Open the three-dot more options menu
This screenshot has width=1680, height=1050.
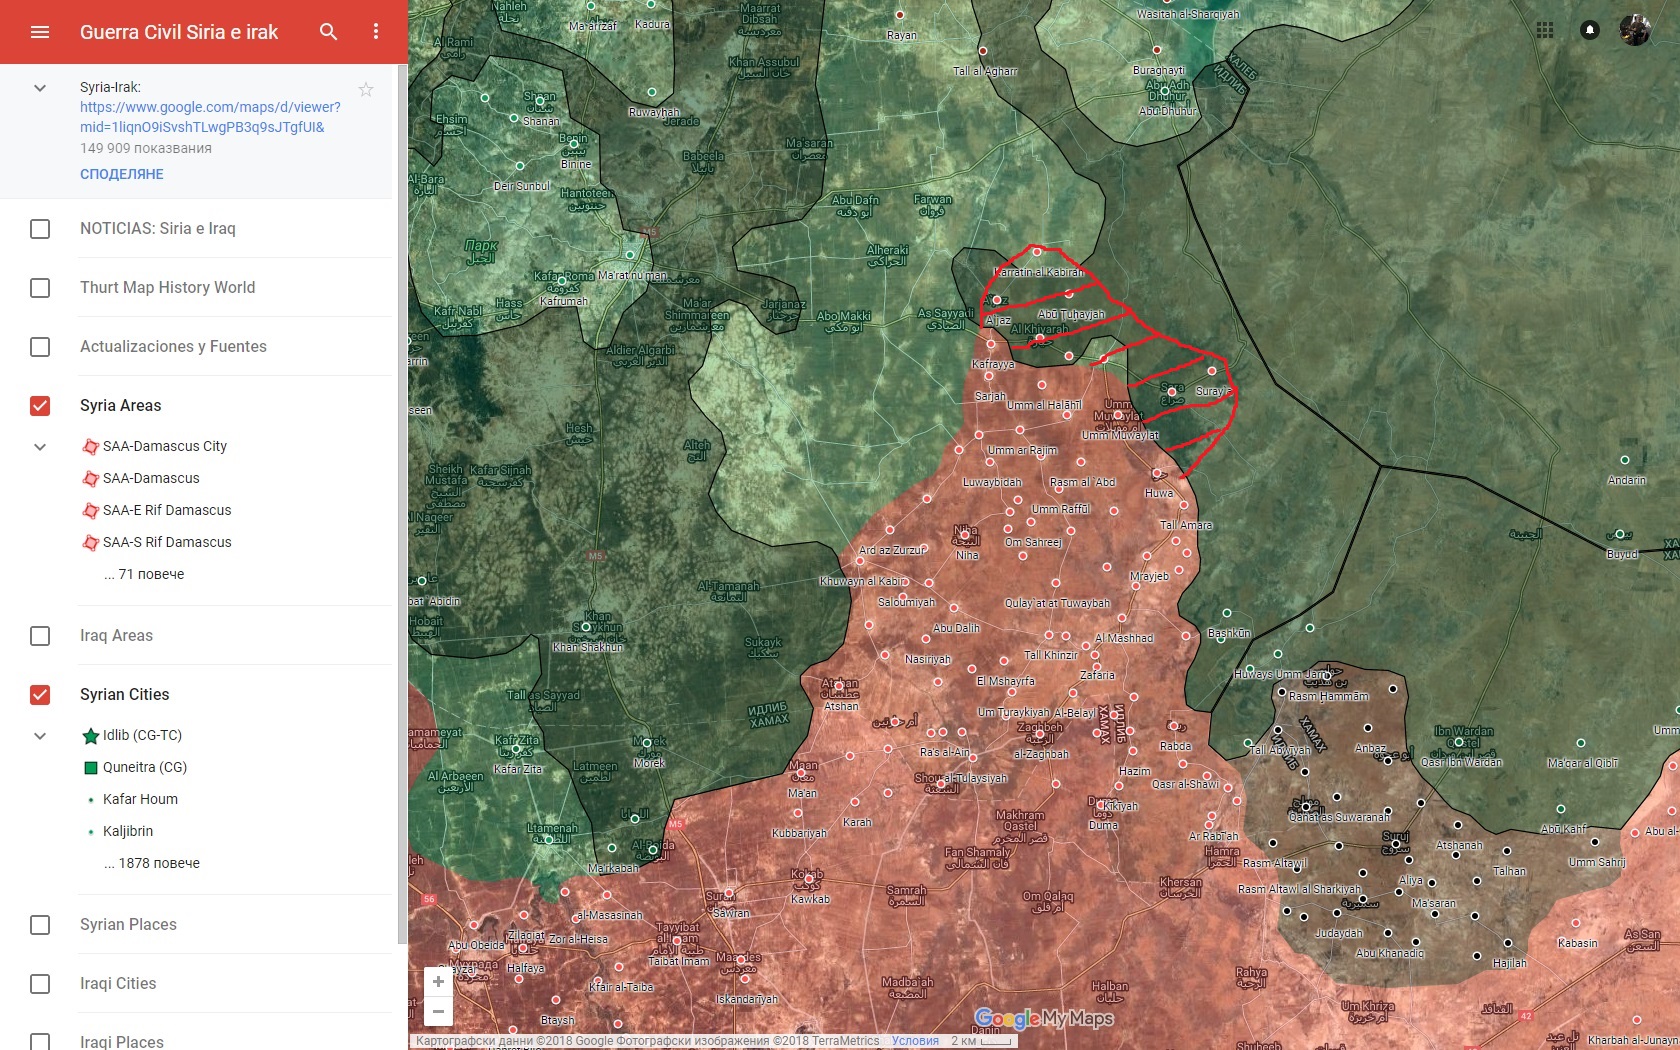pos(376,32)
